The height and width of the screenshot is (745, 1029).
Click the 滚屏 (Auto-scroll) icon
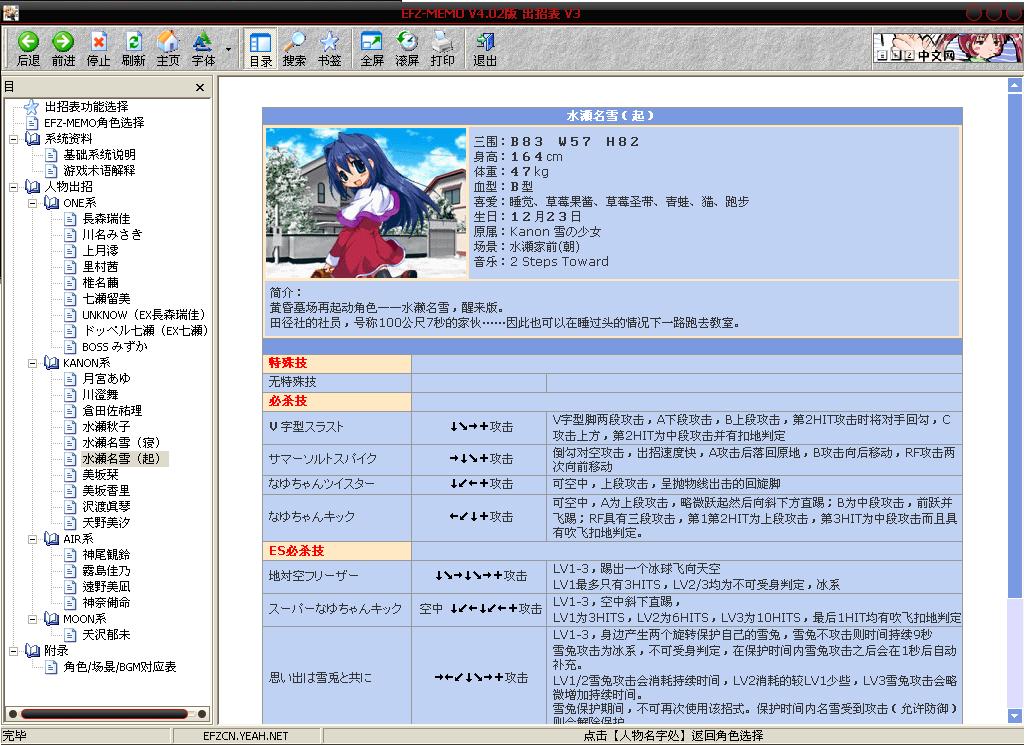click(x=407, y=49)
